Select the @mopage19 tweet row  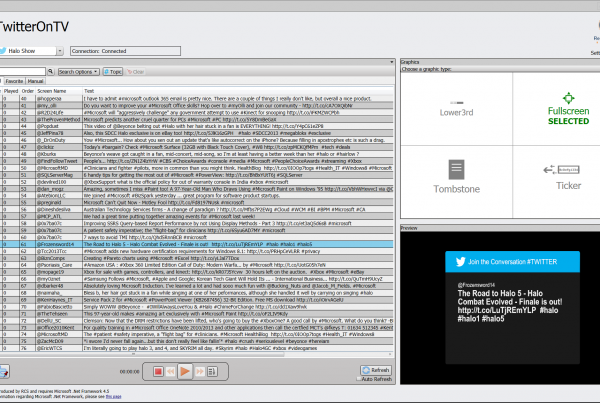pos(197,272)
